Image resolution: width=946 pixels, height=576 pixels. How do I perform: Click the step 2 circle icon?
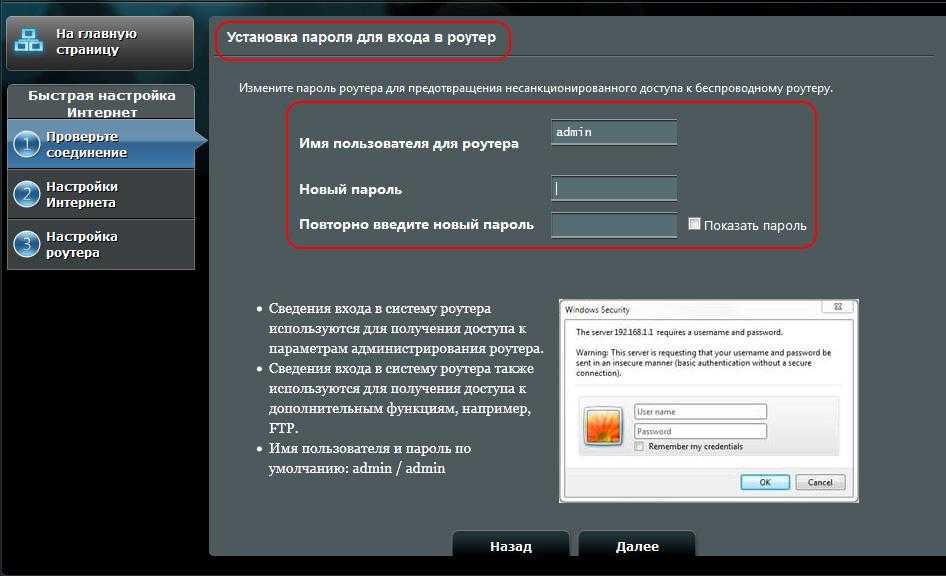tap(26, 195)
